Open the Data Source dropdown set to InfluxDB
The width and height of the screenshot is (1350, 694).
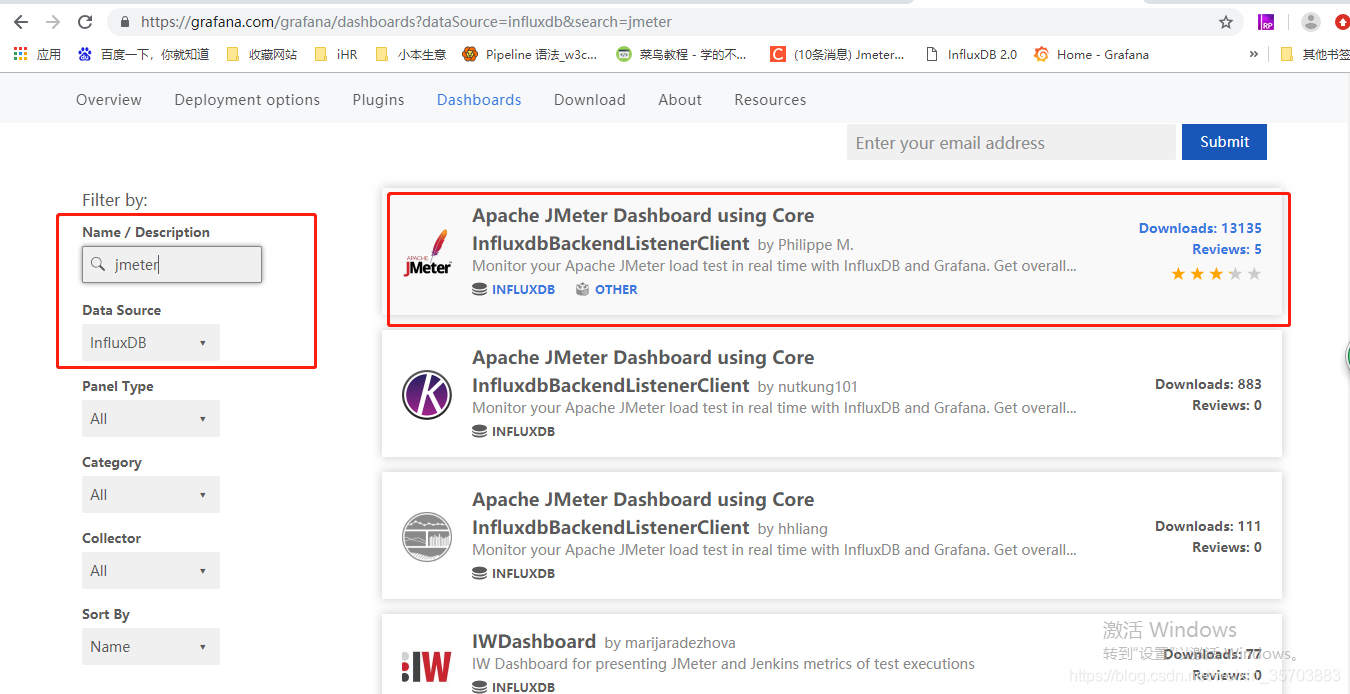pyautogui.click(x=151, y=343)
